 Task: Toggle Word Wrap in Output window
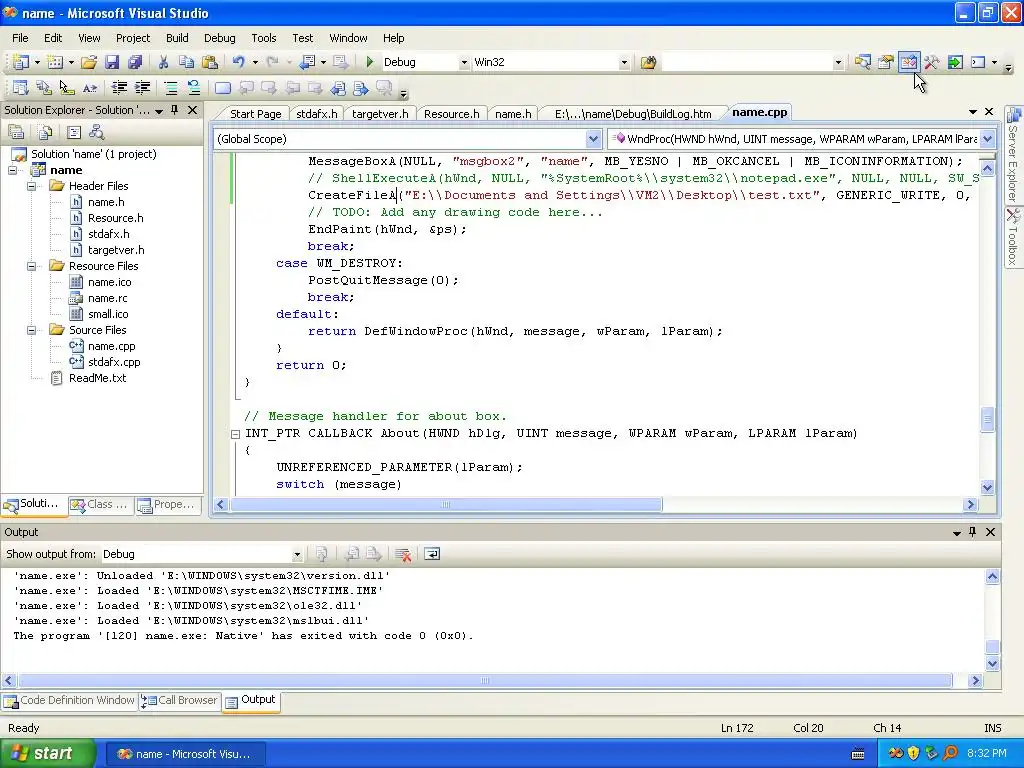[x=432, y=554]
